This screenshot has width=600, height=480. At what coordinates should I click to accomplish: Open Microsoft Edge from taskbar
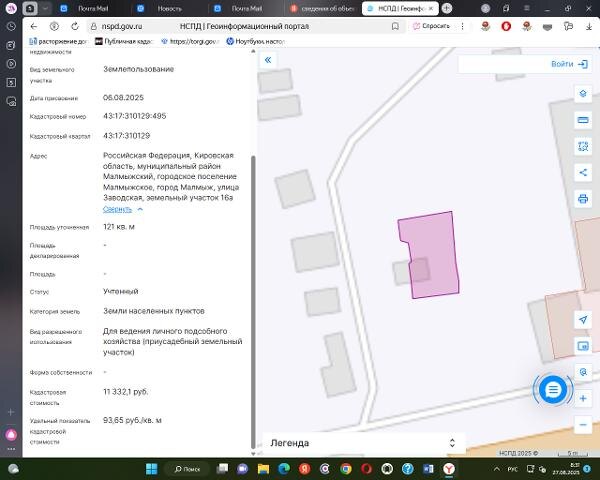point(284,469)
